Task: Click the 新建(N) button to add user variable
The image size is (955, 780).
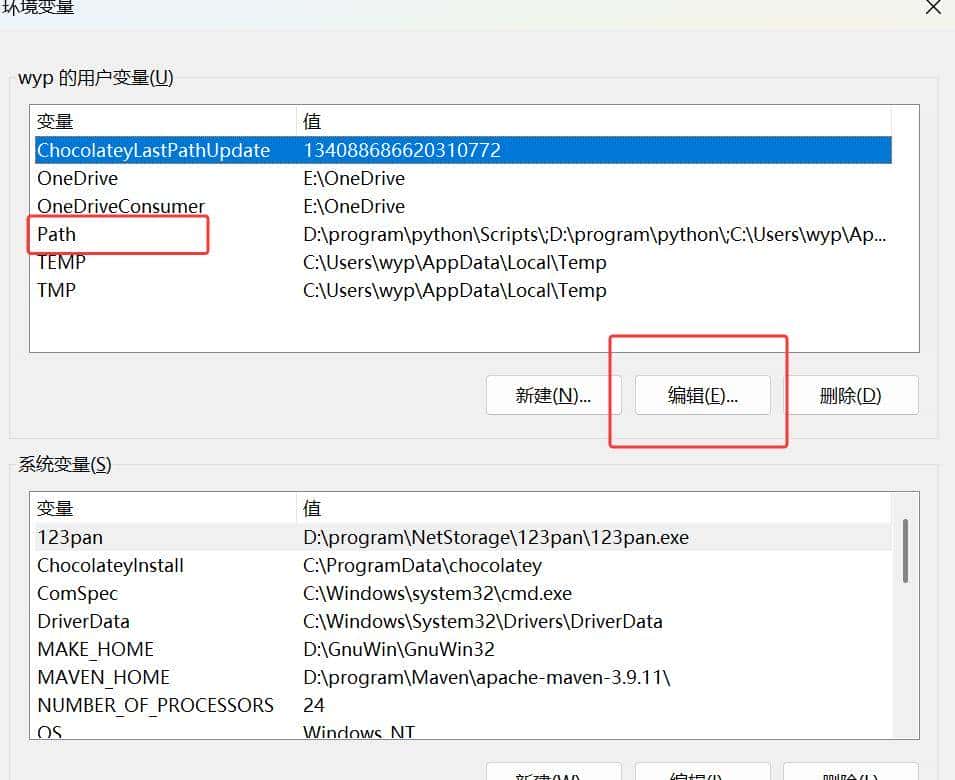Action: point(553,395)
